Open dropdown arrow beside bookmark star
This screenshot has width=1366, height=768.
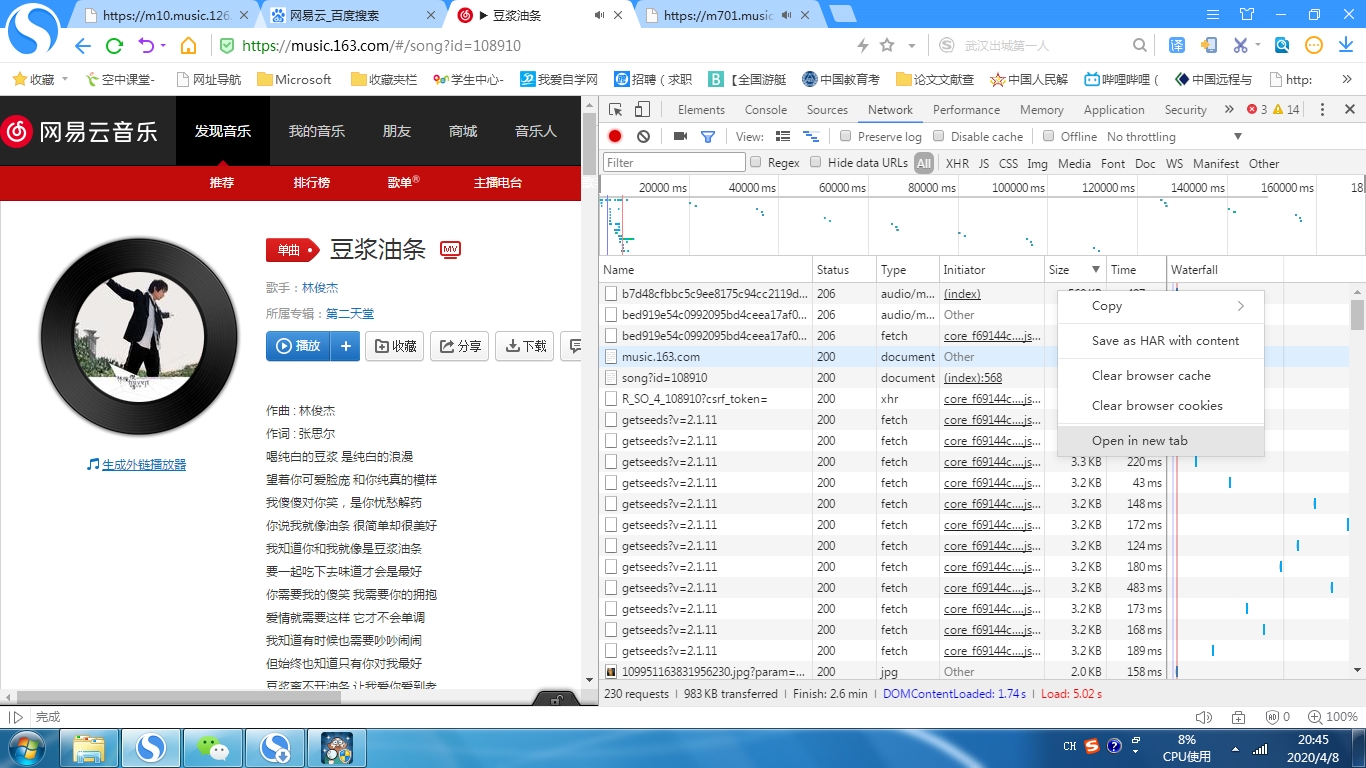912,46
